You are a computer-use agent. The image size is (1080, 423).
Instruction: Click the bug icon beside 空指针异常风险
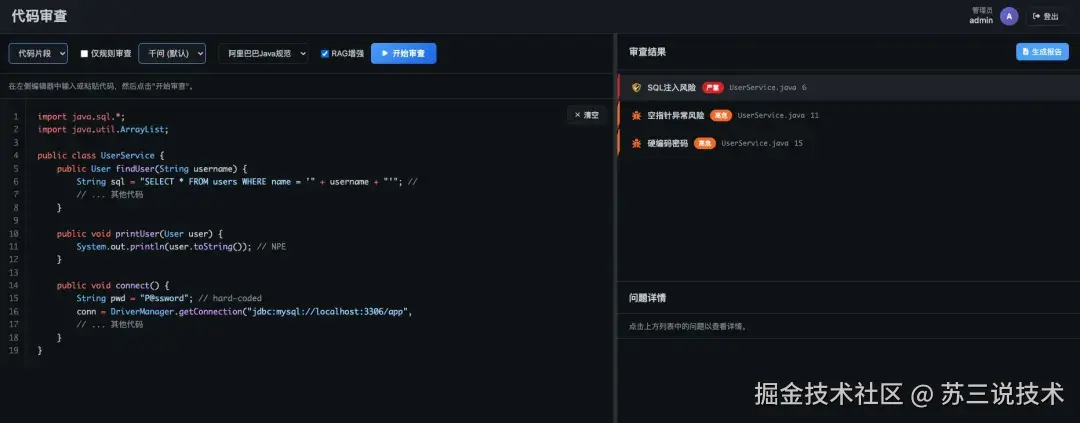coord(636,115)
